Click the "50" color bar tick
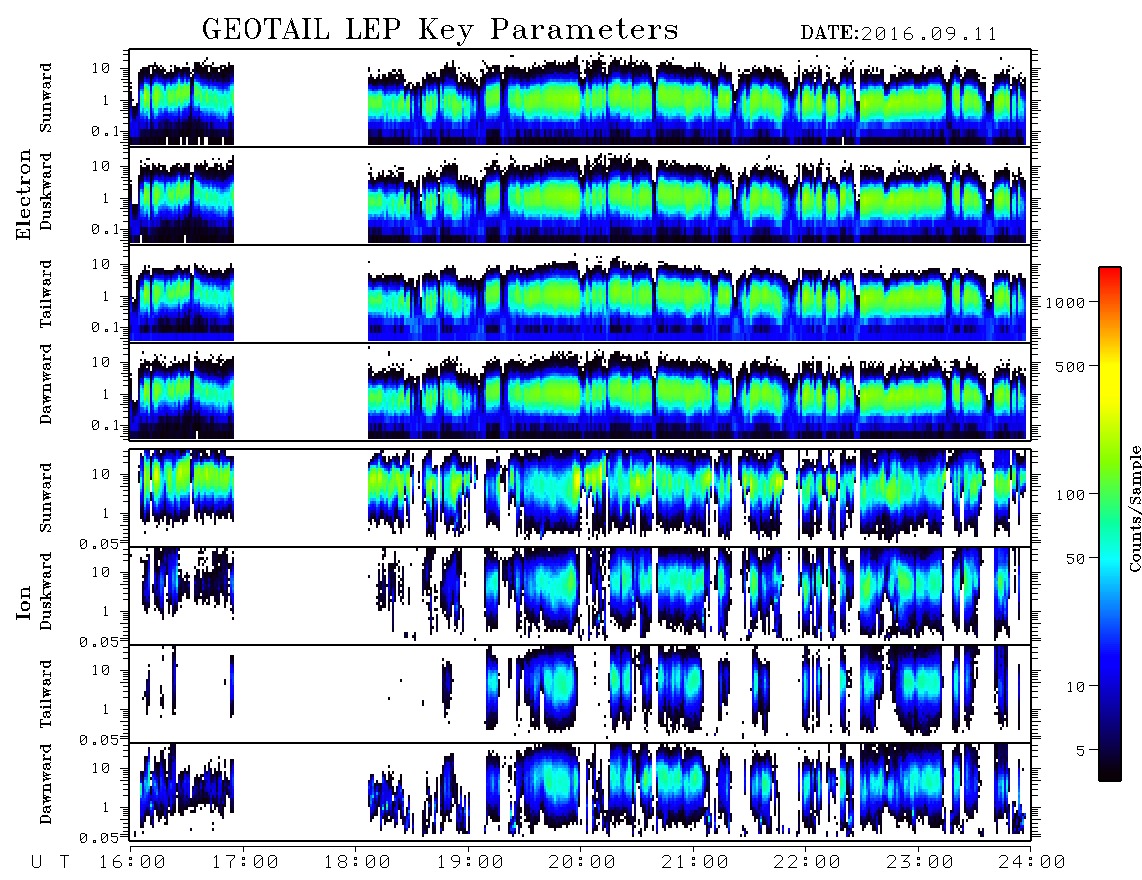This screenshot has height=880, width=1142. pos(1076,559)
